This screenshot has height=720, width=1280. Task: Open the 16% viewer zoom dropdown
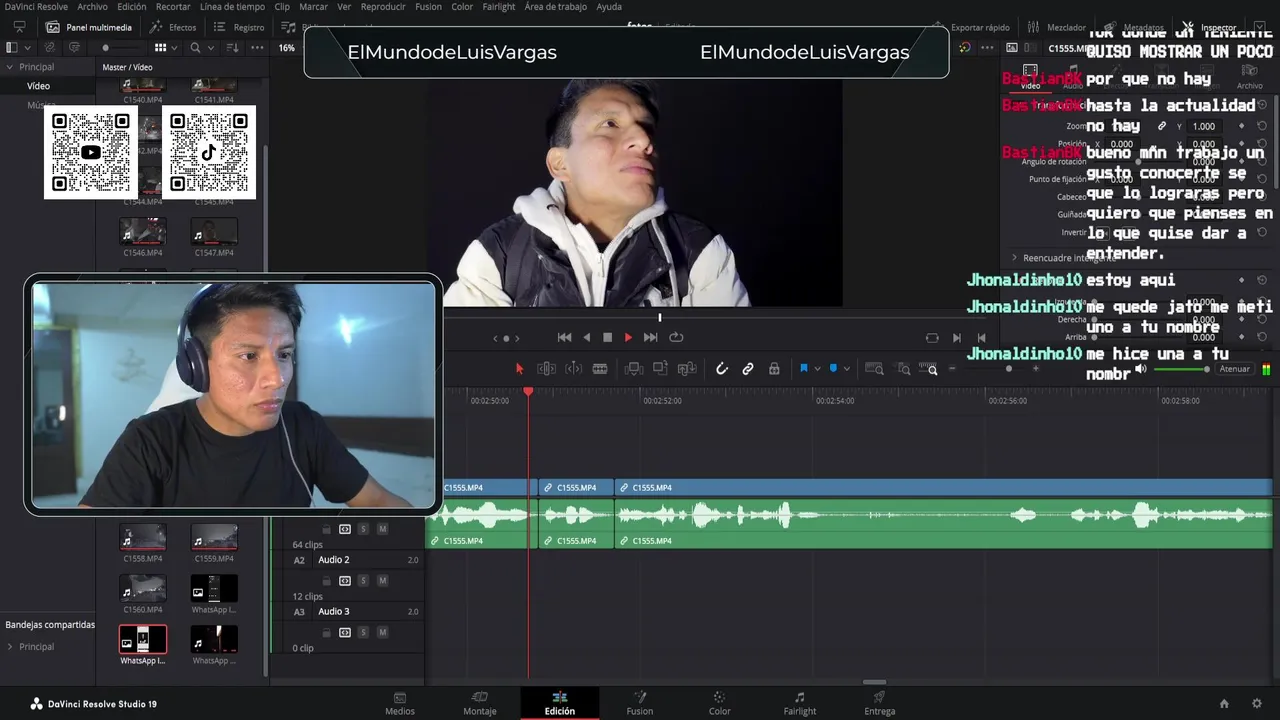[x=287, y=47]
